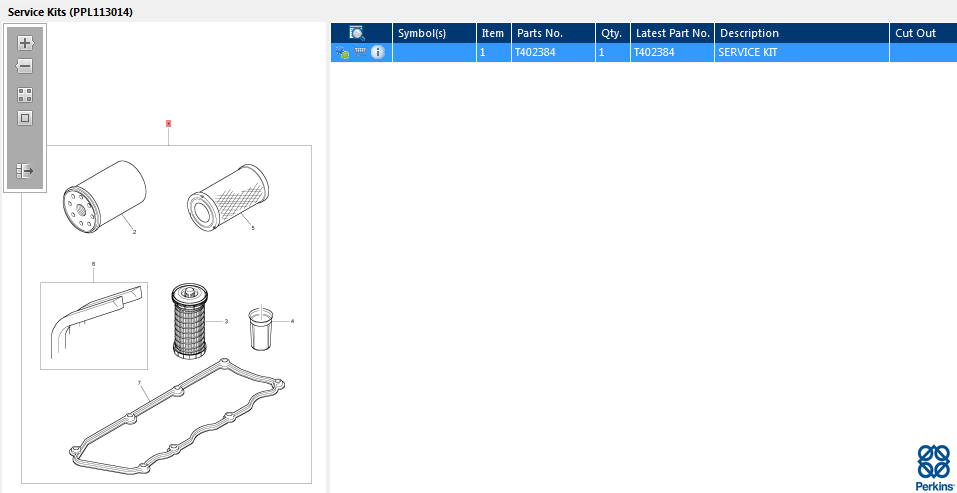
Task: Click callout number 2 label
Action: pyautogui.click(x=134, y=232)
